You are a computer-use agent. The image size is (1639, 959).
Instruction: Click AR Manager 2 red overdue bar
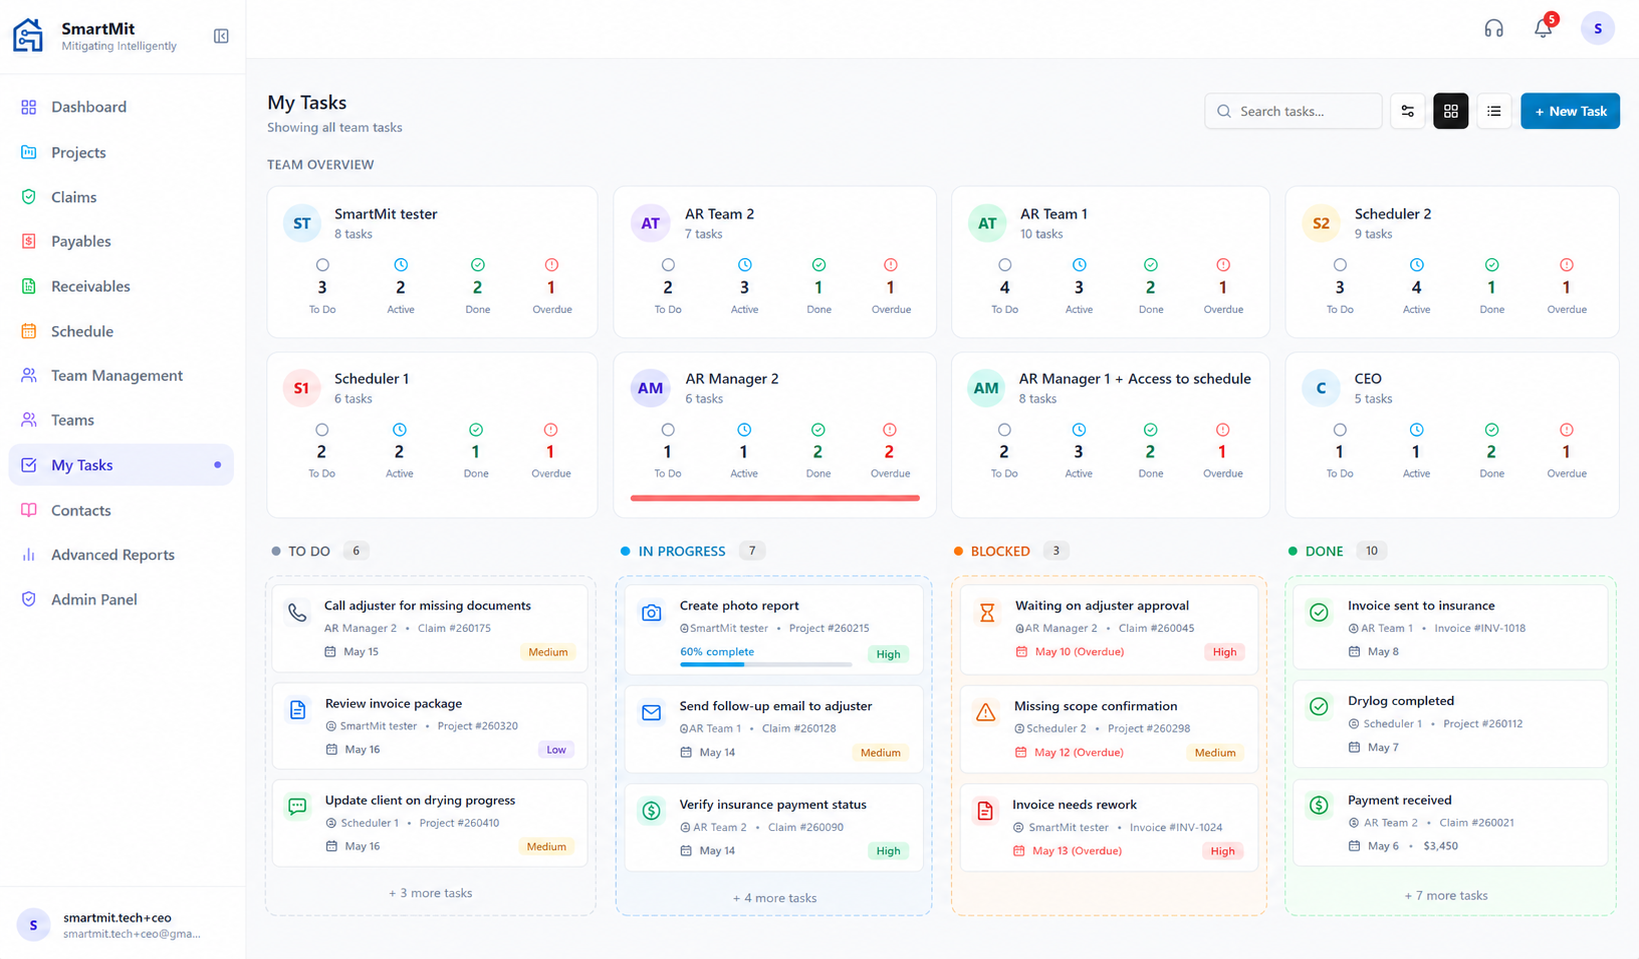(775, 498)
